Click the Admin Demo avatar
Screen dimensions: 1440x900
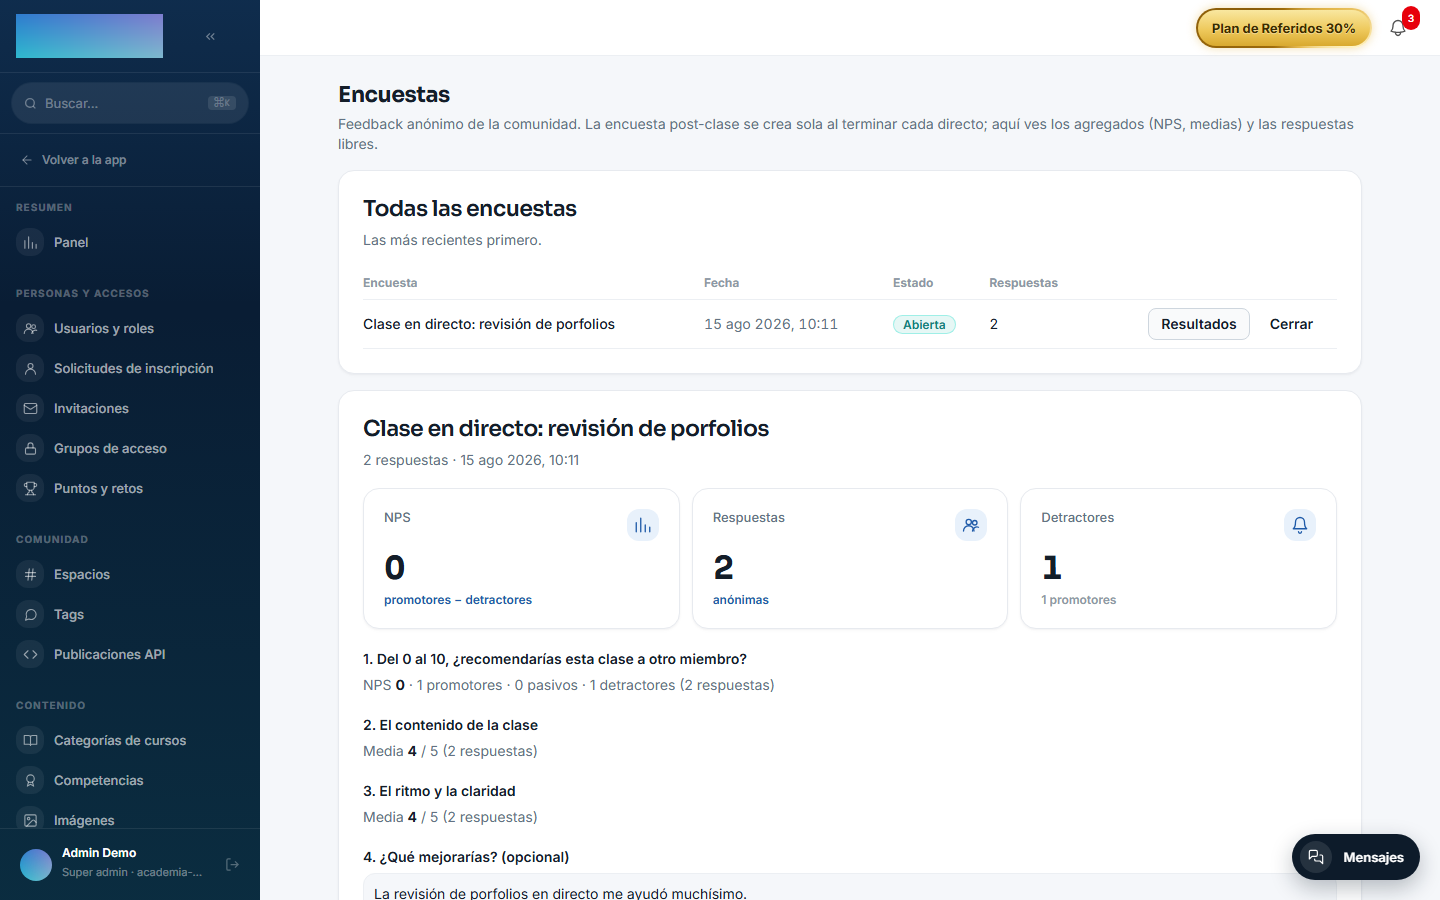(36, 864)
